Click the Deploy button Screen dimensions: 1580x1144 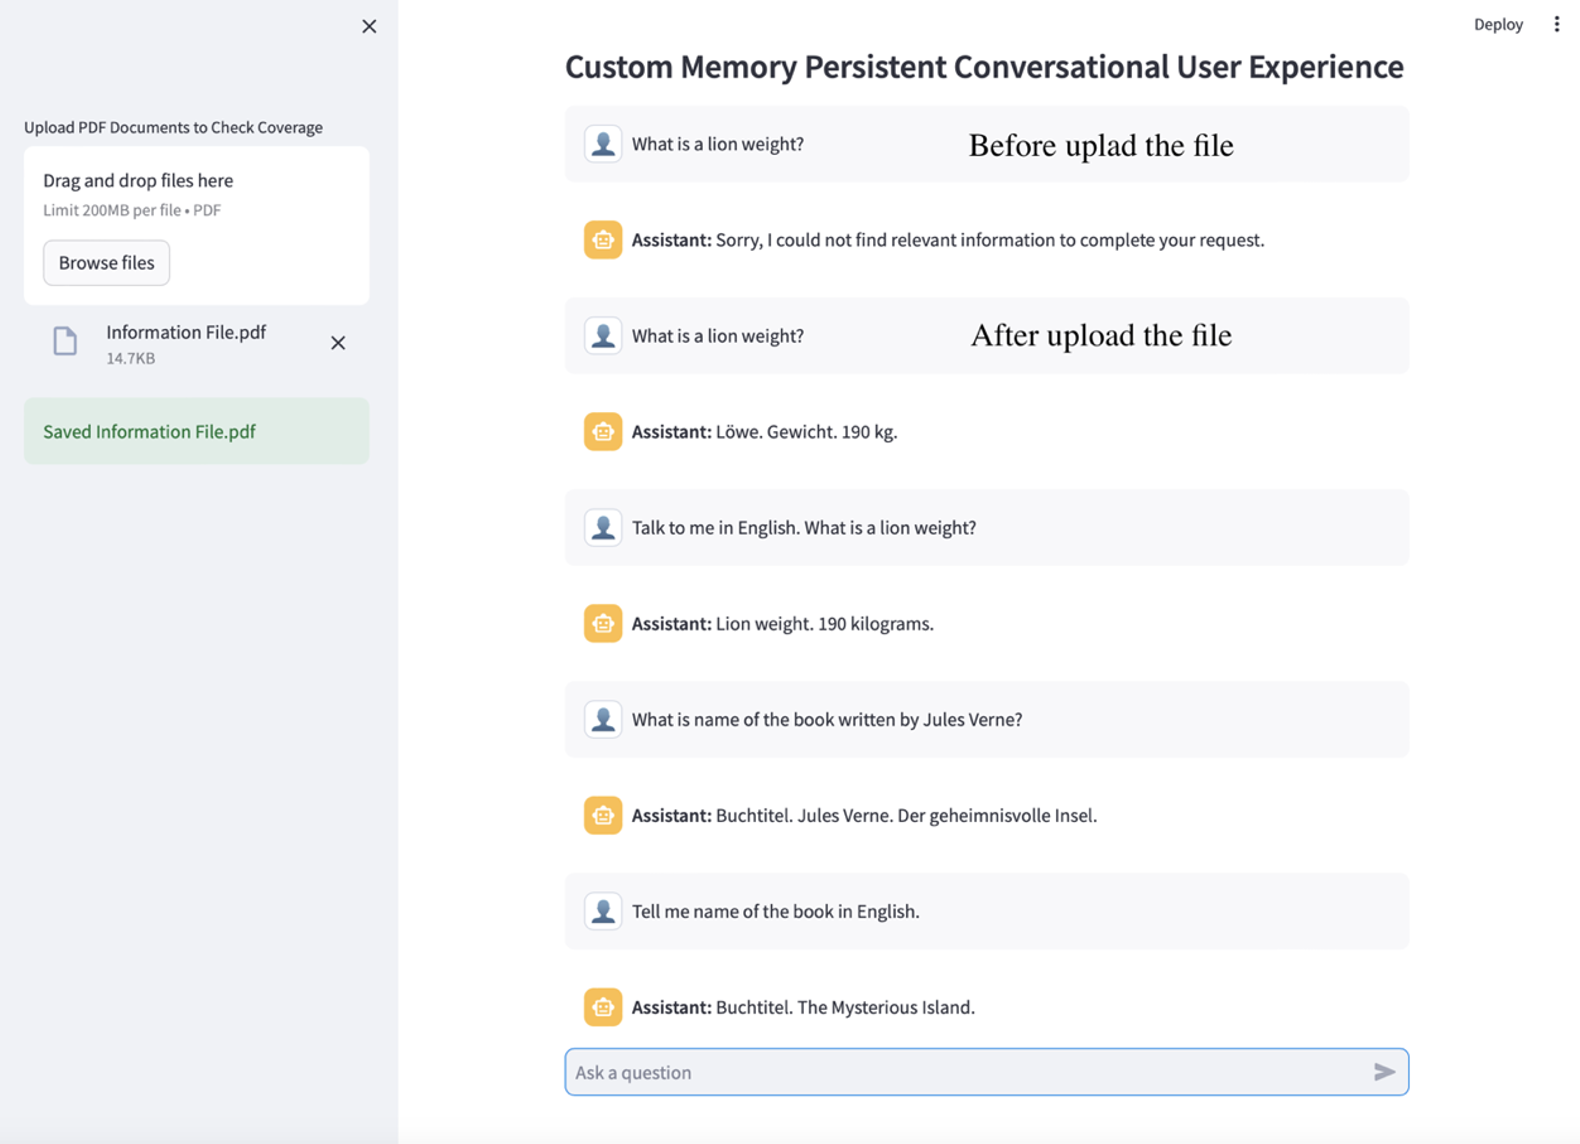pos(1497,24)
